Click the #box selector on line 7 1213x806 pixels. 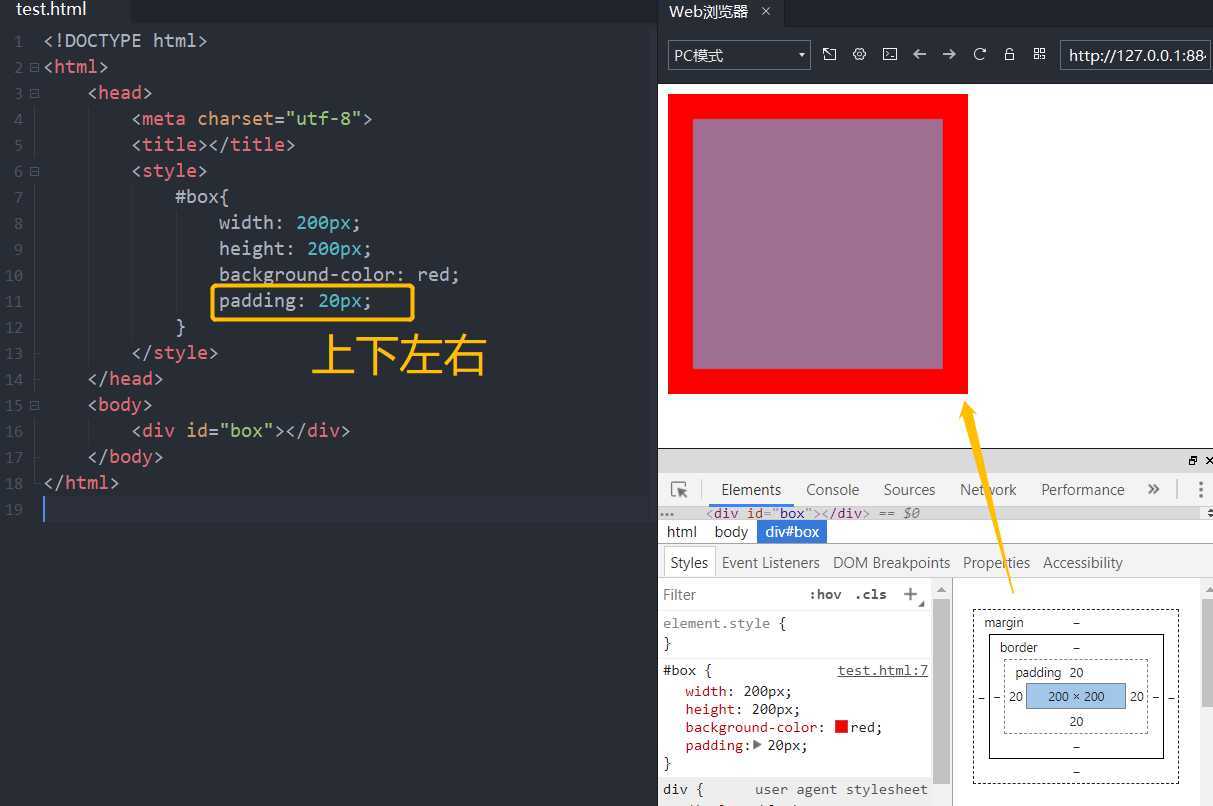(x=202, y=196)
